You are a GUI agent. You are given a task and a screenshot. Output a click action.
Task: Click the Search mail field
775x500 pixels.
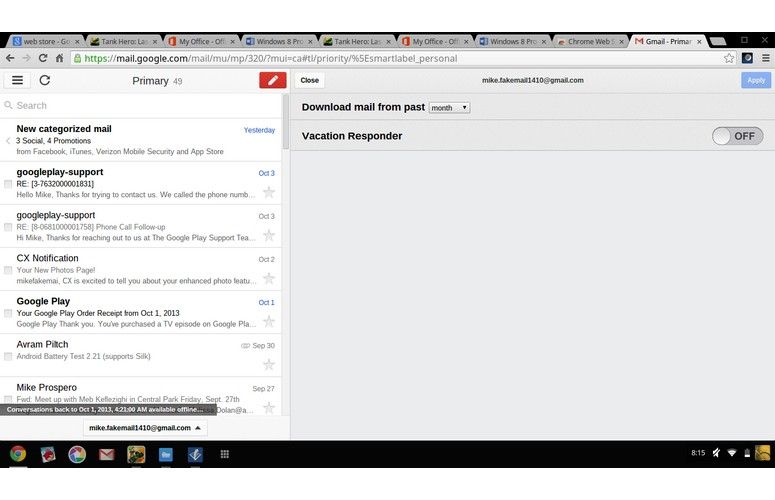[x=141, y=105]
